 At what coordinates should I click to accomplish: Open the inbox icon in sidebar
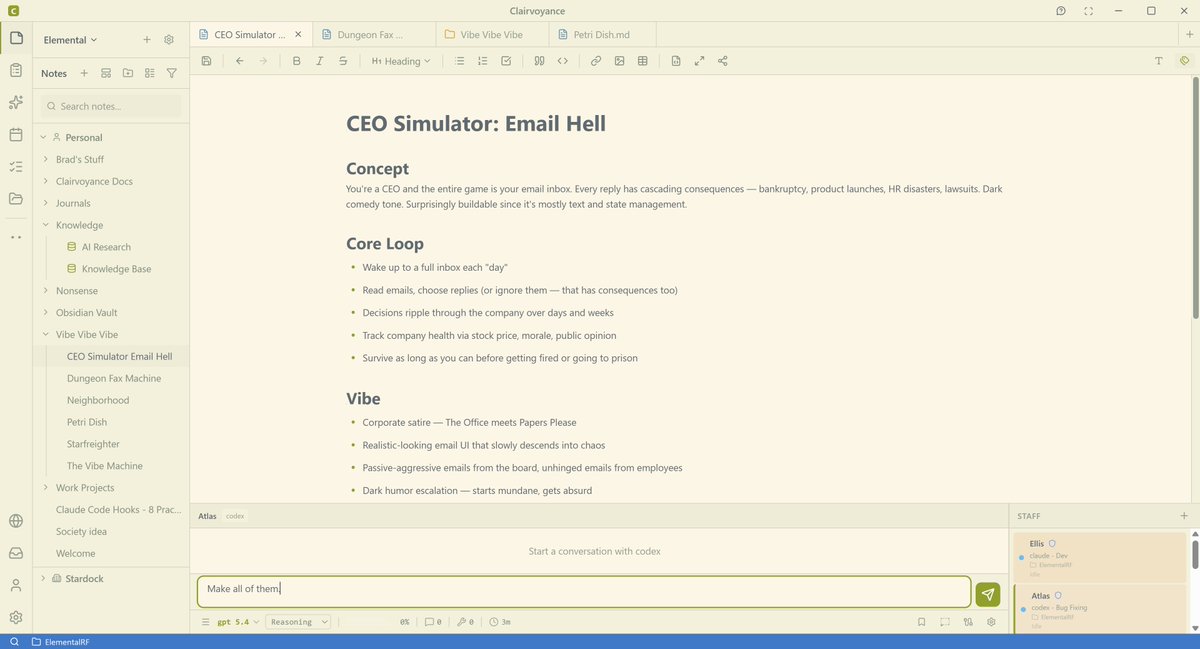coord(15,553)
